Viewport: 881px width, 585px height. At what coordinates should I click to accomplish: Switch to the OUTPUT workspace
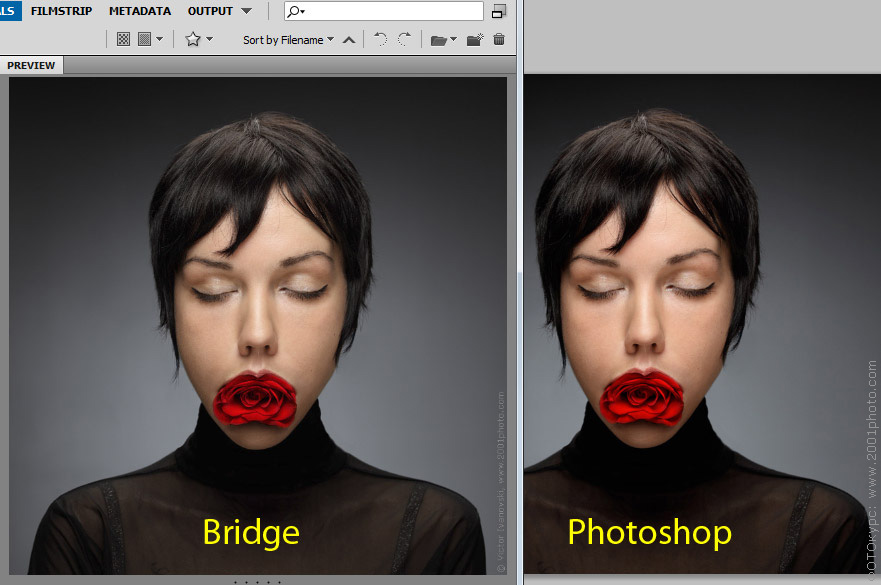tap(210, 11)
